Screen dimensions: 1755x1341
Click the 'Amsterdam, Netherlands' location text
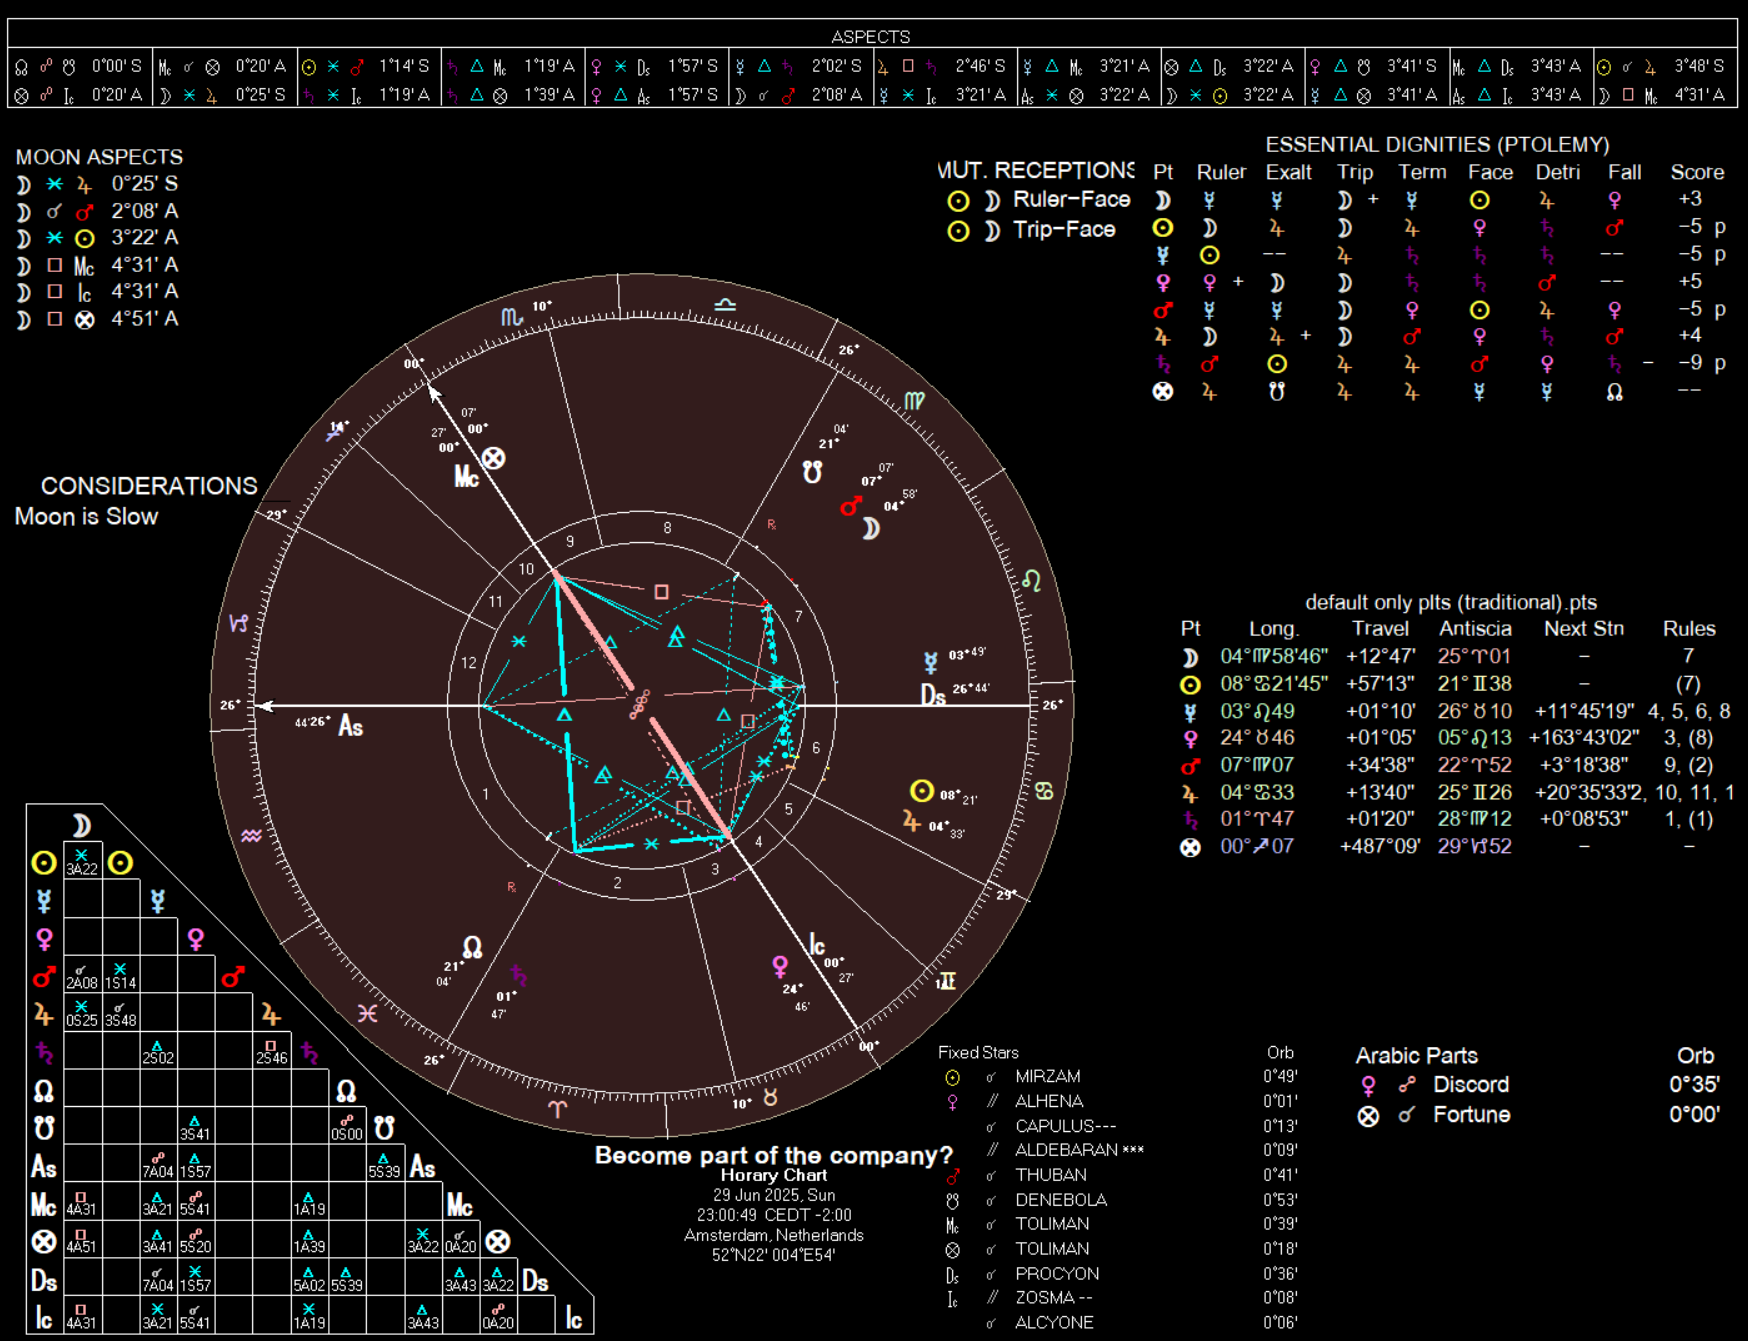tap(773, 1236)
